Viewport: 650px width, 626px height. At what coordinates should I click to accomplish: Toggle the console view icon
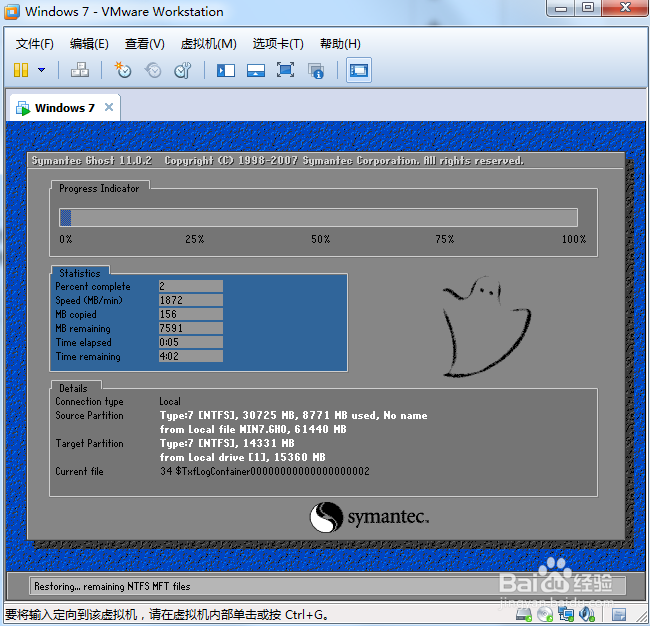point(359,70)
